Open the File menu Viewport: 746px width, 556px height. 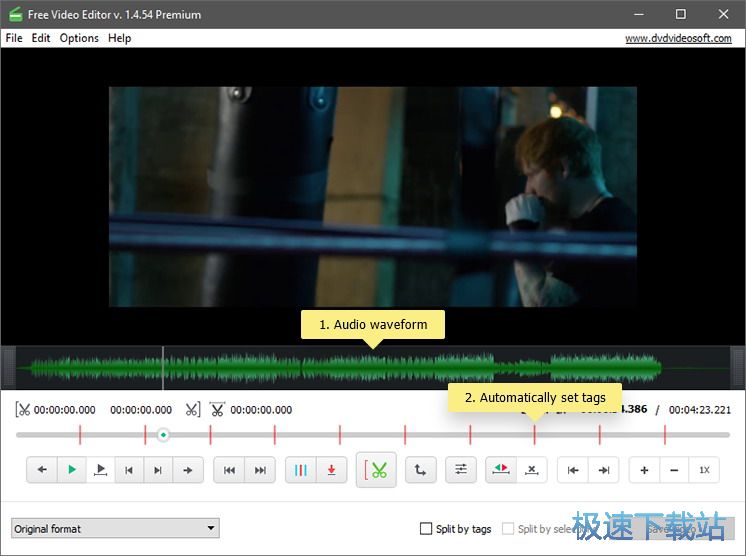14,38
